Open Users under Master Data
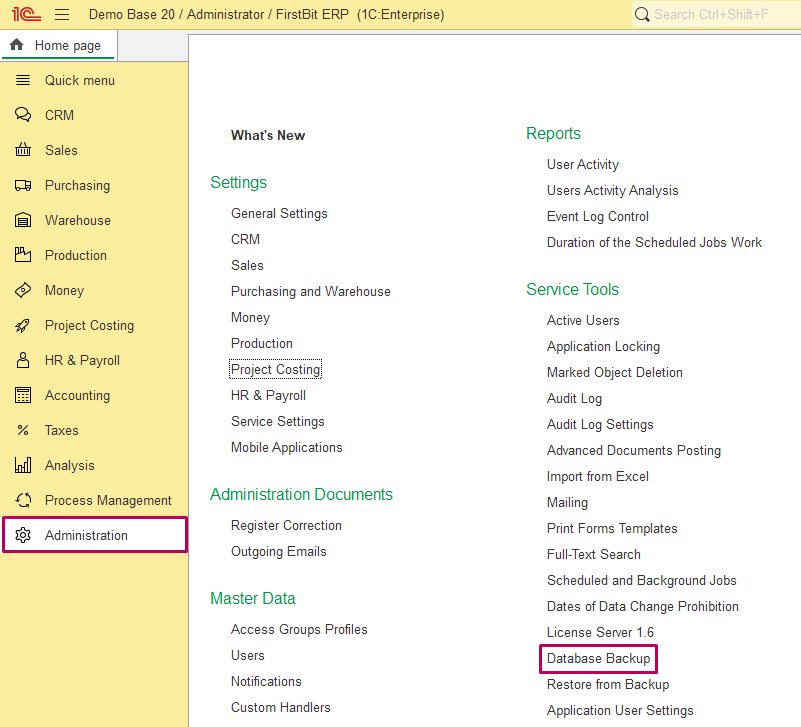The width and height of the screenshot is (801, 727). 248,655
